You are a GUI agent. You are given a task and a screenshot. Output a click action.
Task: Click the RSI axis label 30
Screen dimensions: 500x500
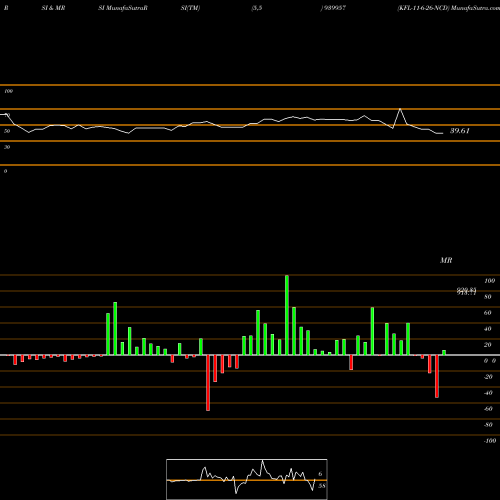click(7, 147)
